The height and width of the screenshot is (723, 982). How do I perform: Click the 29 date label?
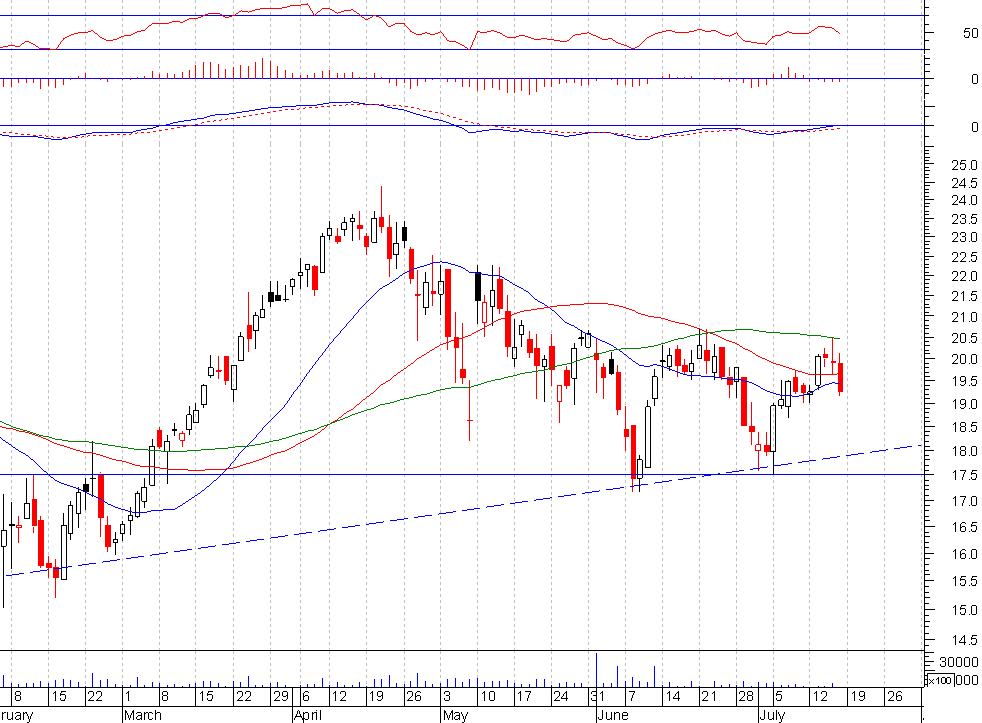tap(281, 697)
